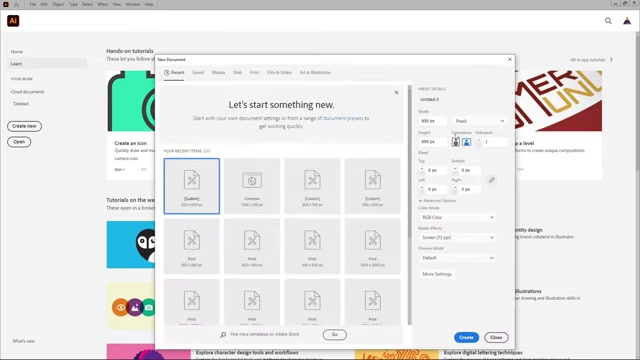Open More Settings
This screenshot has height=360, width=640.
(437, 274)
